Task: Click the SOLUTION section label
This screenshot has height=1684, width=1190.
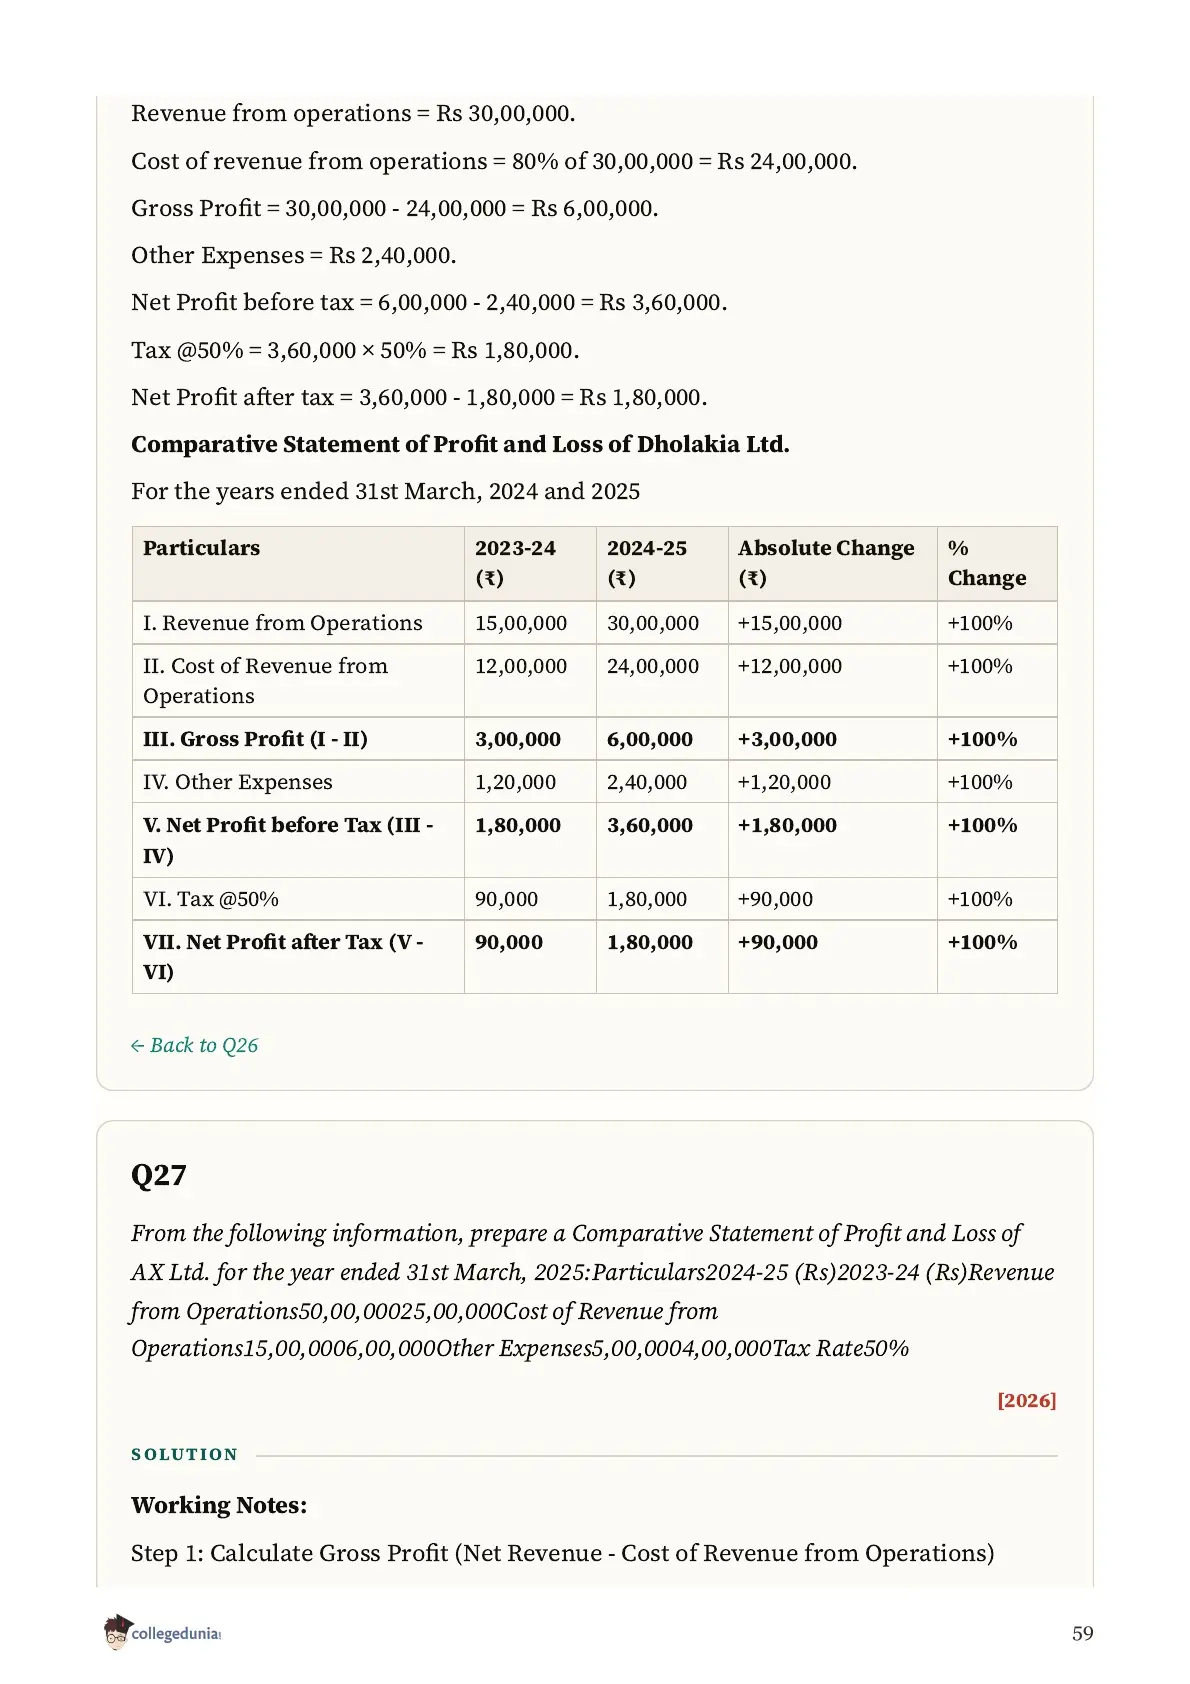Action: (x=185, y=1454)
